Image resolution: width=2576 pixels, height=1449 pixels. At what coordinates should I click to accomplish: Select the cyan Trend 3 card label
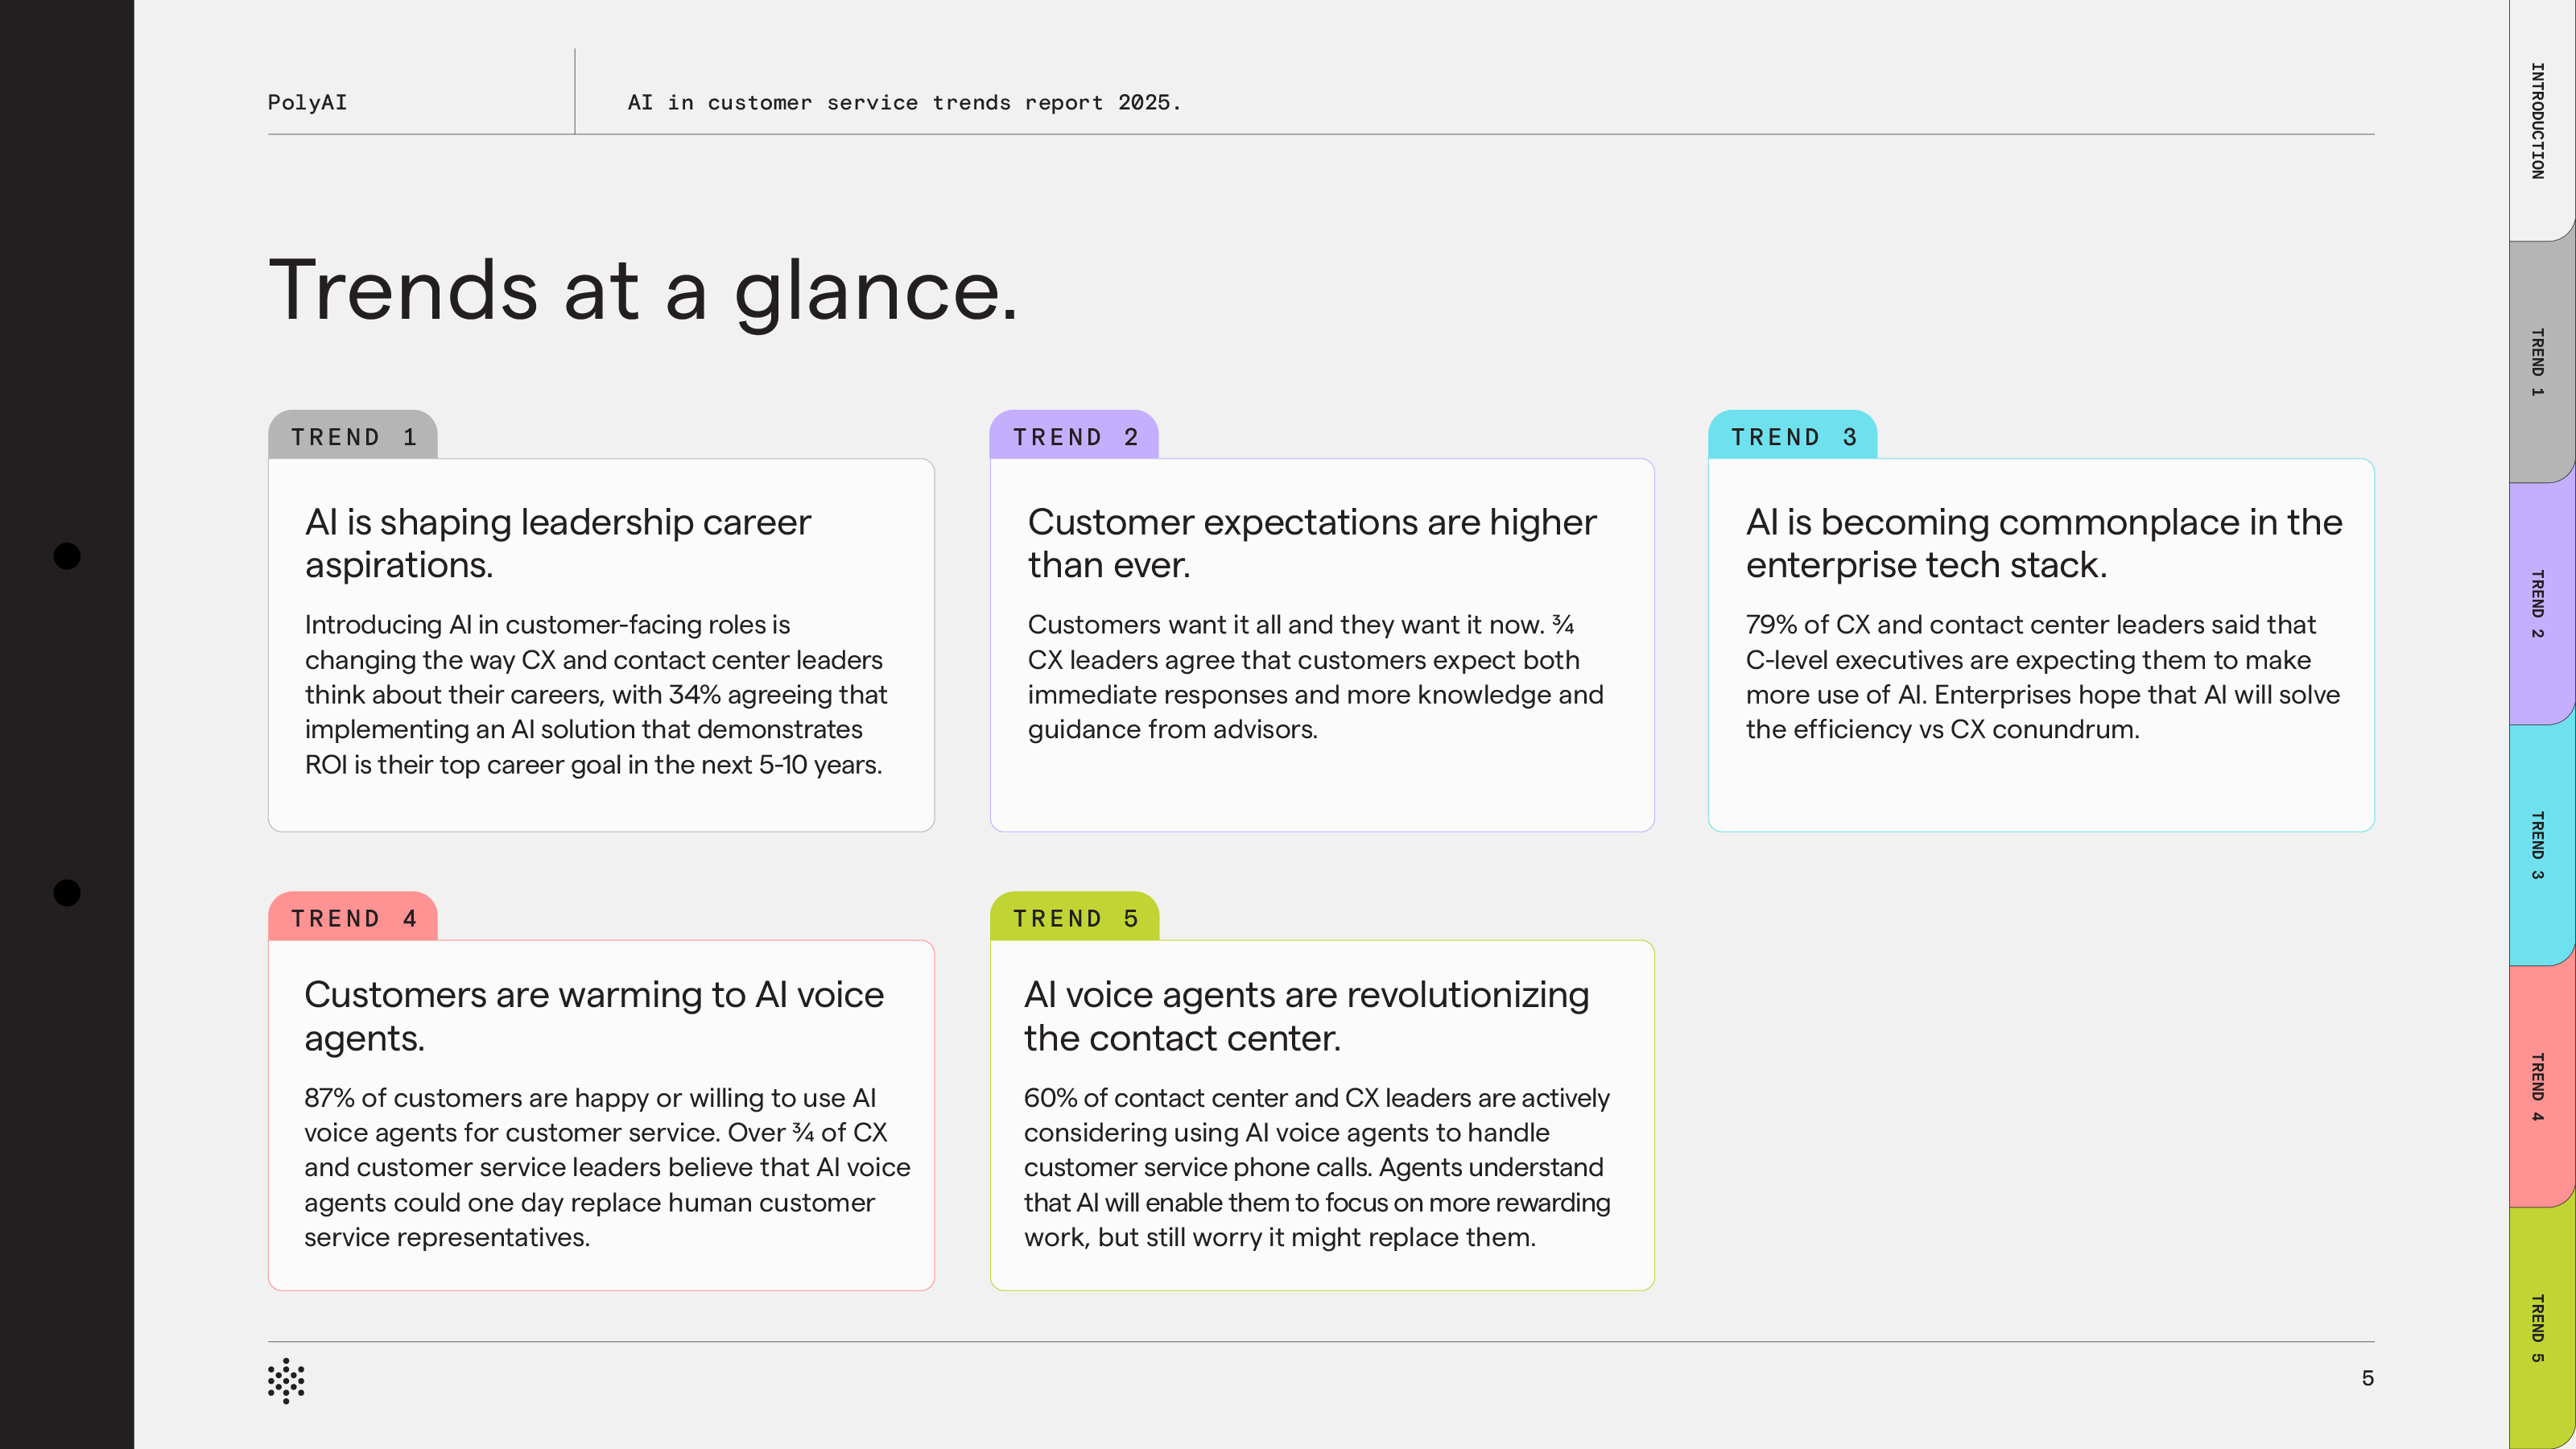(x=1792, y=437)
